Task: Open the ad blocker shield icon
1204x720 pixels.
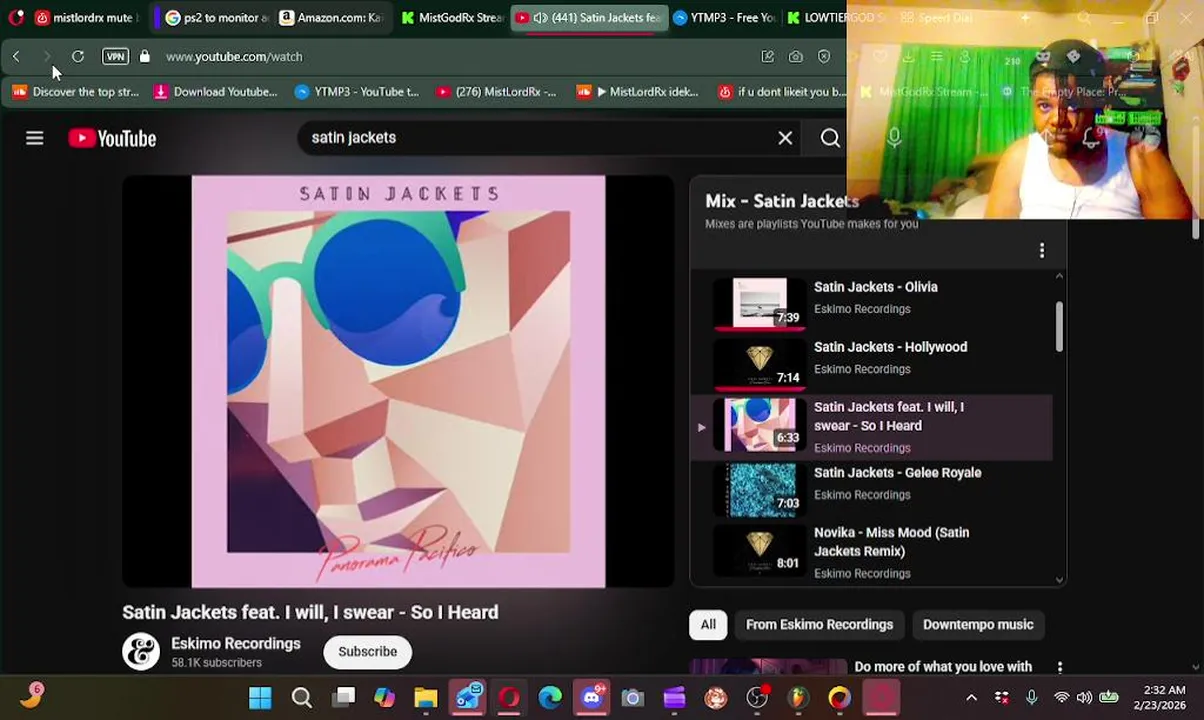Action: (x=824, y=57)
